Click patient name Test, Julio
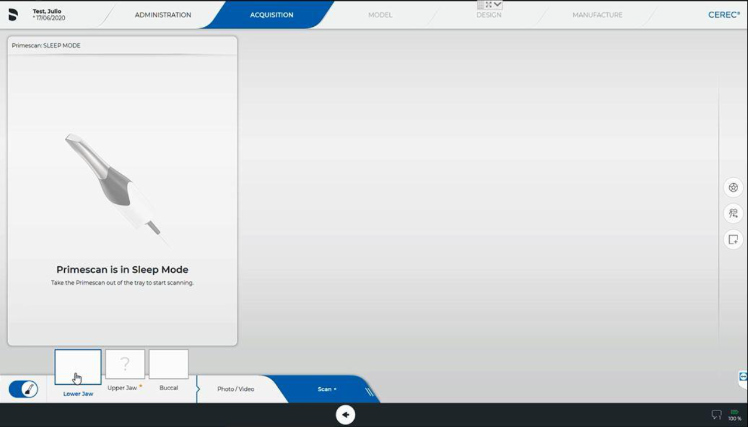 point(47,11)
